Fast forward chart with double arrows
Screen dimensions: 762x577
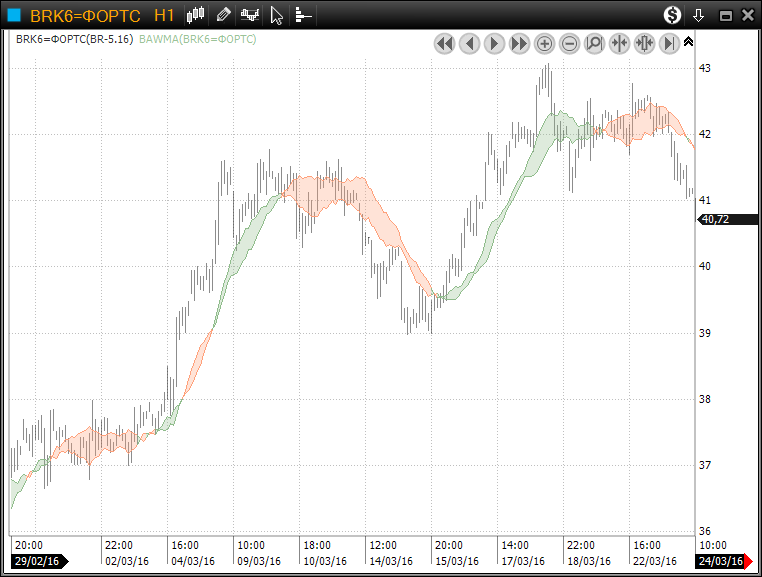pyautogui.click(x=519, y=43)
